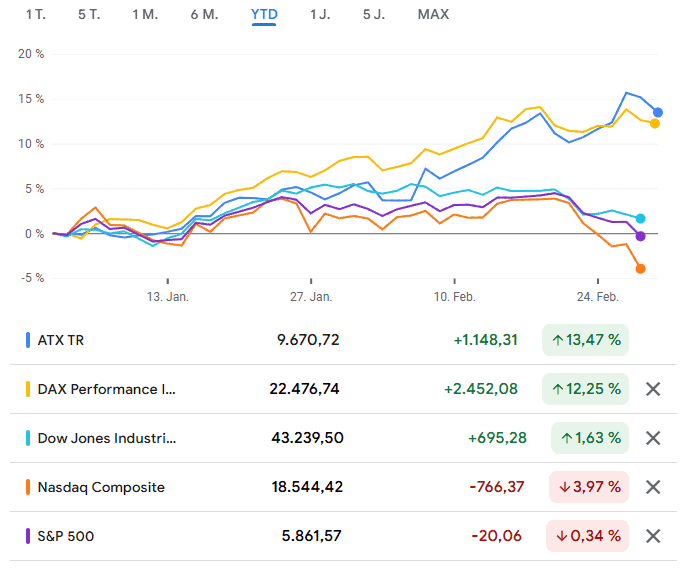The height and width of the screenshot is (569, 686).
Task: Click the ATX TR value 9.670,72
Action: pos(308,340)
